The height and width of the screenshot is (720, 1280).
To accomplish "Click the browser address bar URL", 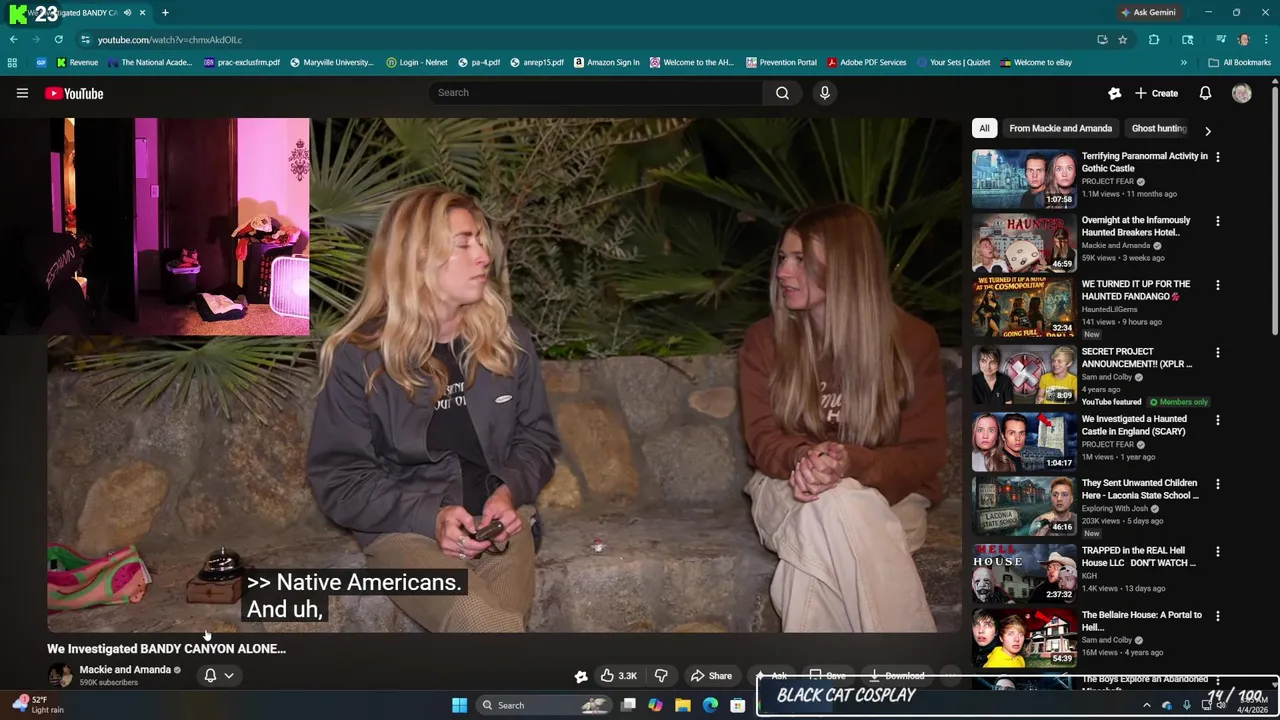I will point(170,40).
